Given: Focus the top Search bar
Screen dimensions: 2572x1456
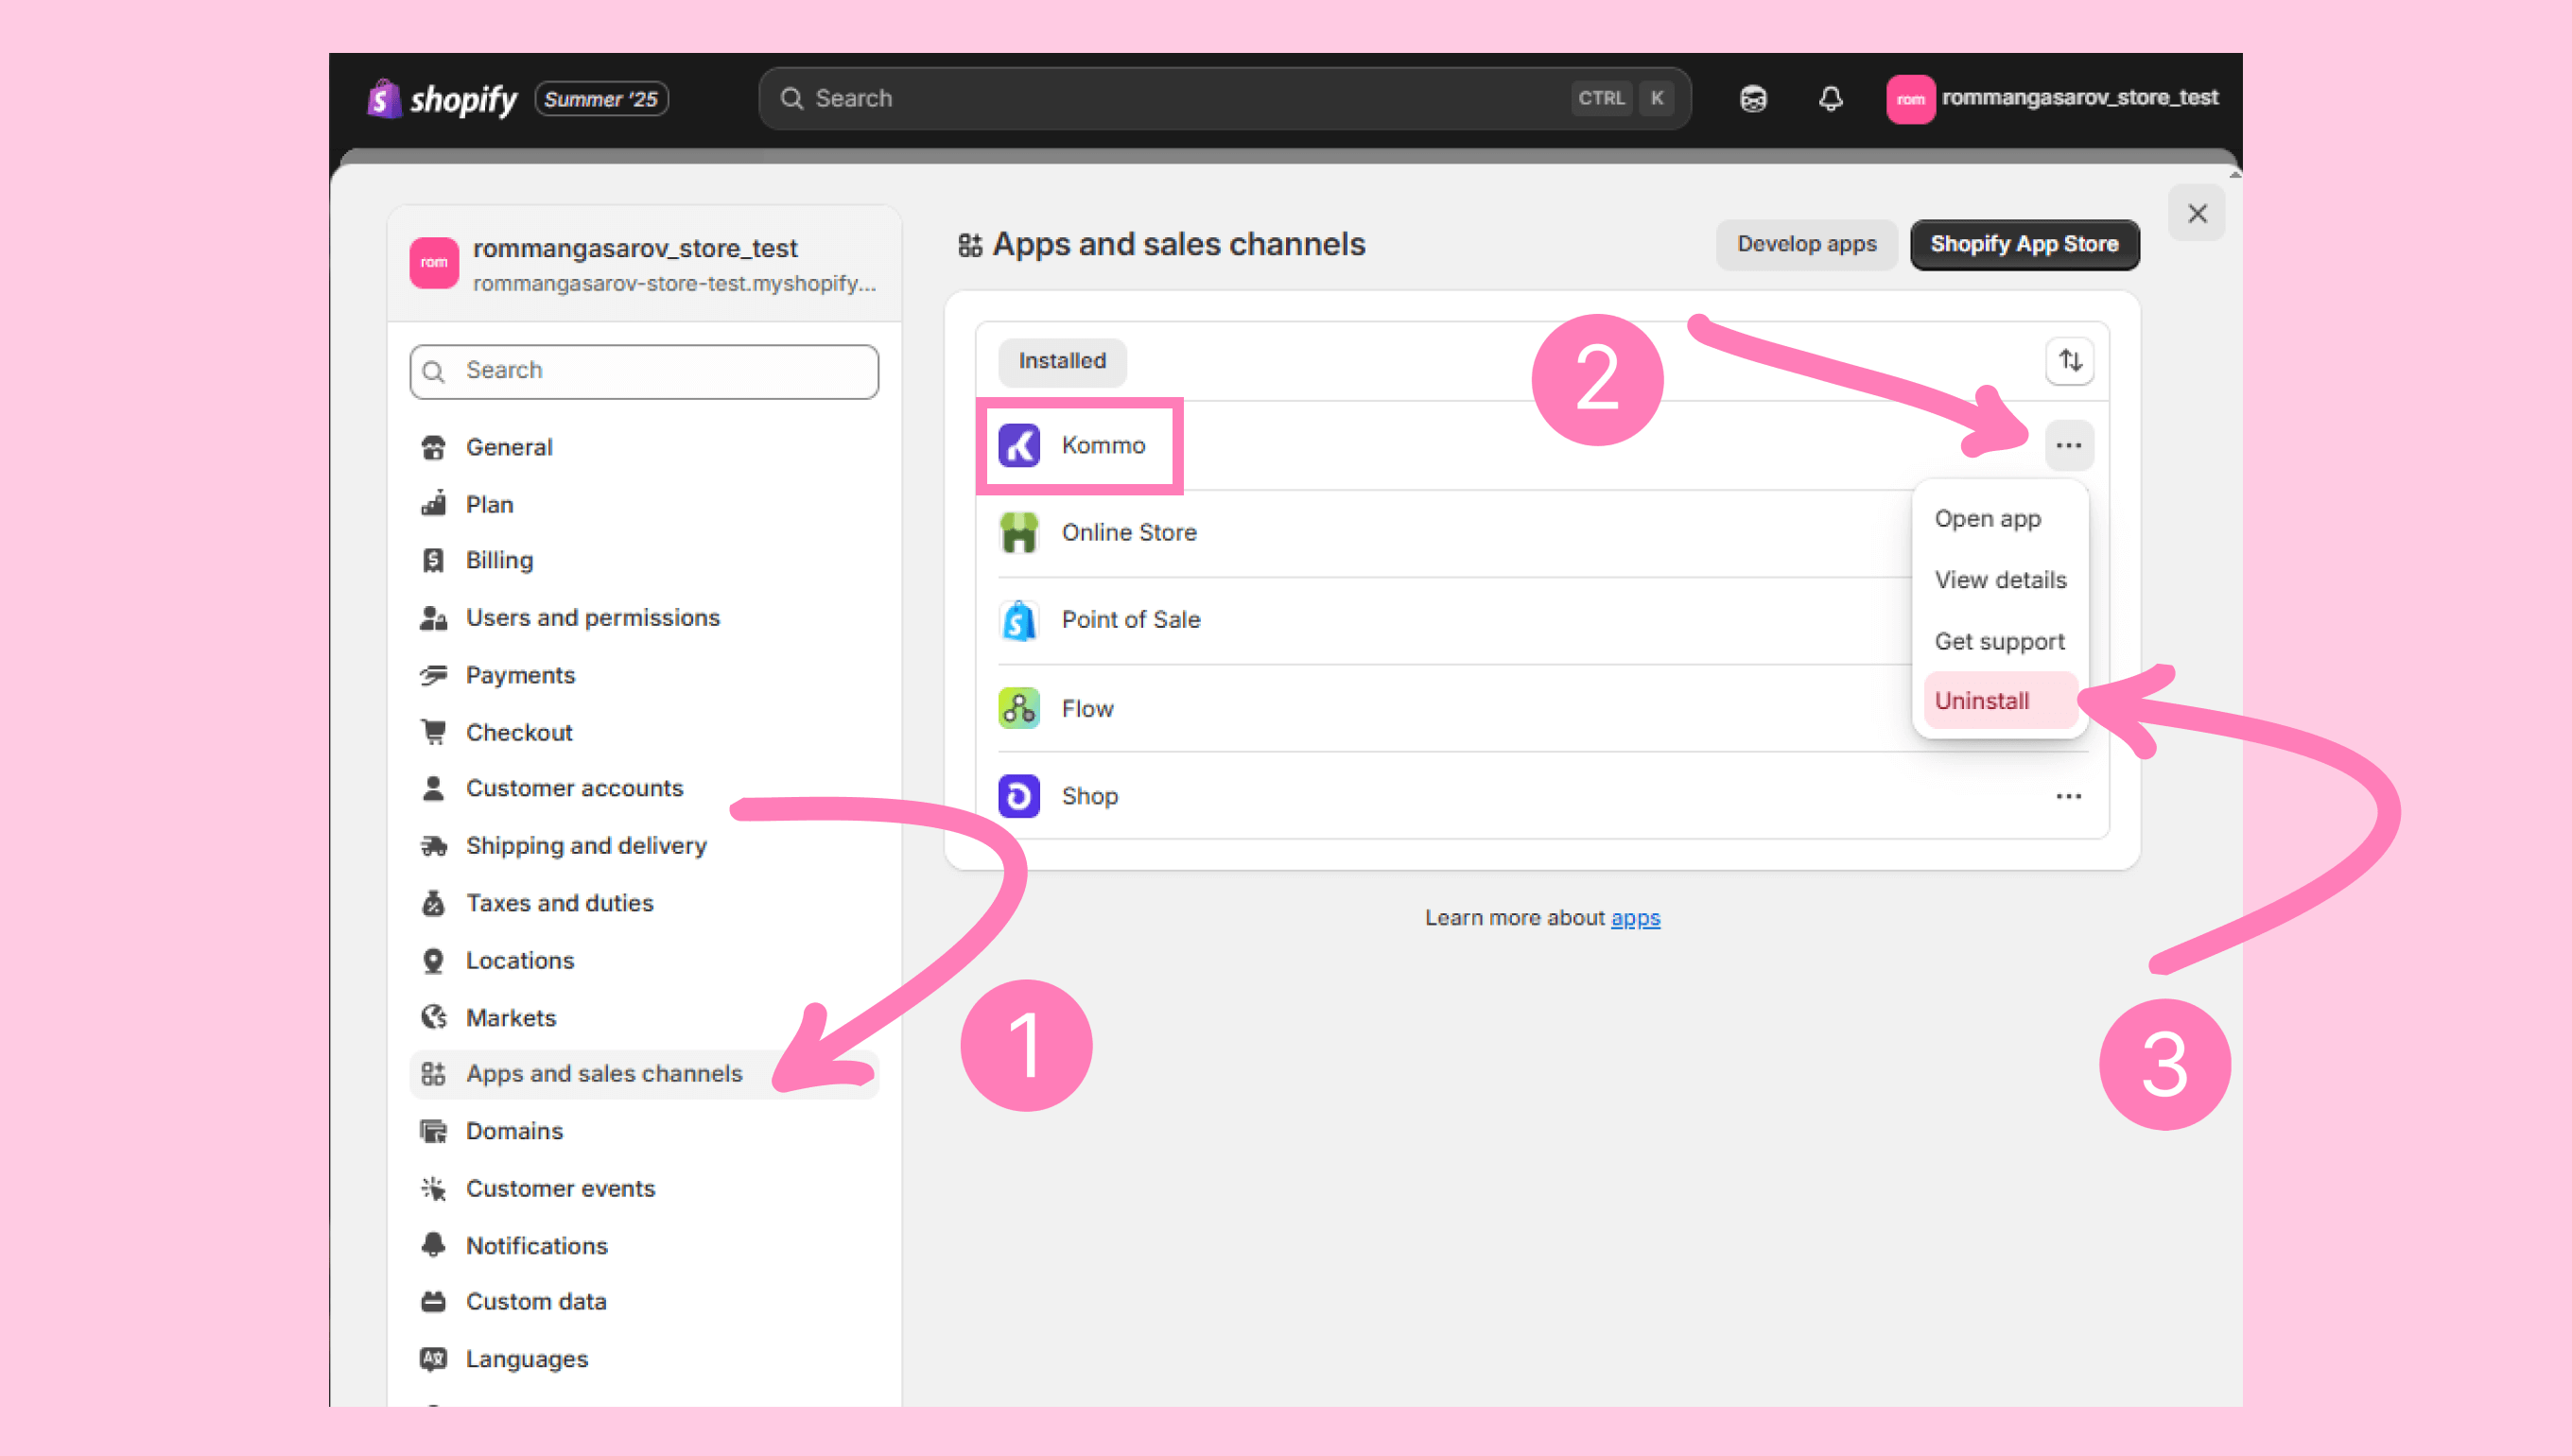Looking at the screenshot, I should [x=1224, y=98].
